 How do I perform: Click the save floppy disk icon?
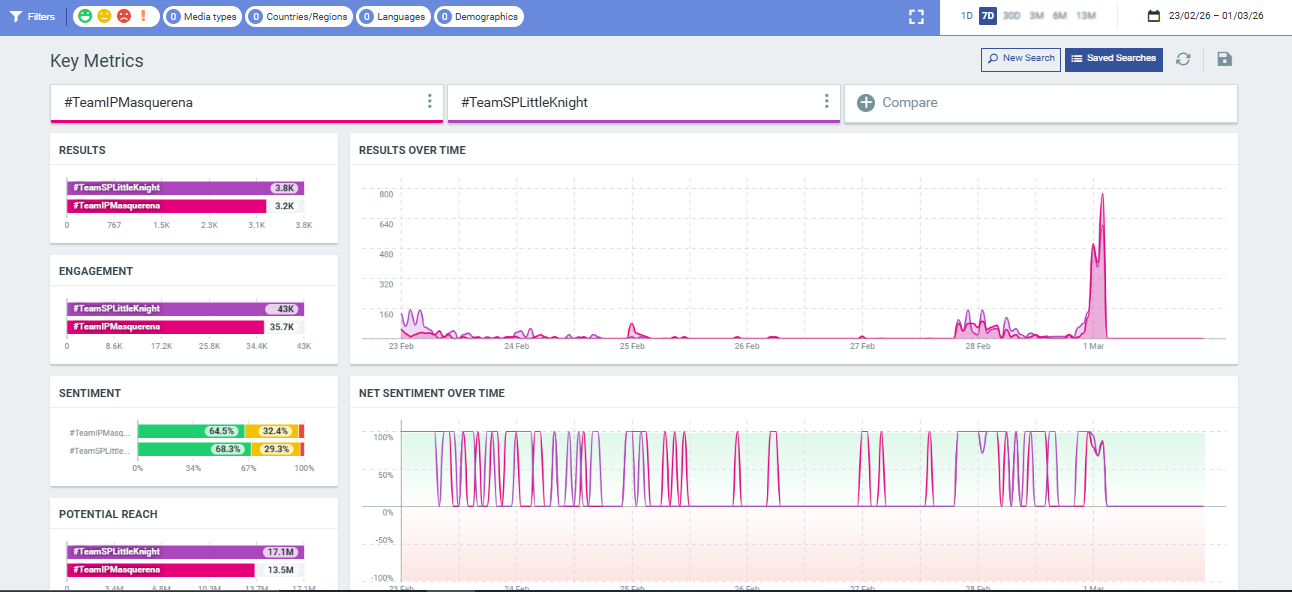pyautogui.click(x=1224, y=59)
